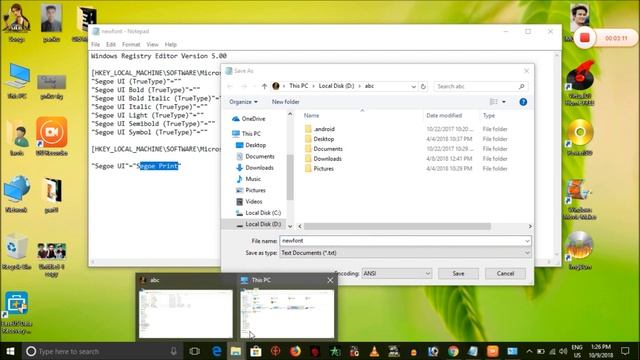The height and width of the screenshot is (360, 640).
Task: Click the Cancel button
Action: [505, 273]
